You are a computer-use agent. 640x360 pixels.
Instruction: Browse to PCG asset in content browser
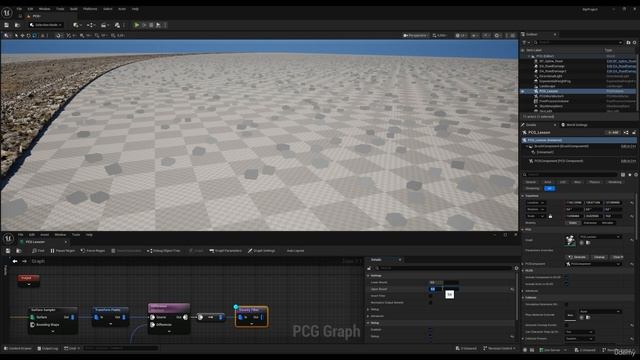point(18,251)
